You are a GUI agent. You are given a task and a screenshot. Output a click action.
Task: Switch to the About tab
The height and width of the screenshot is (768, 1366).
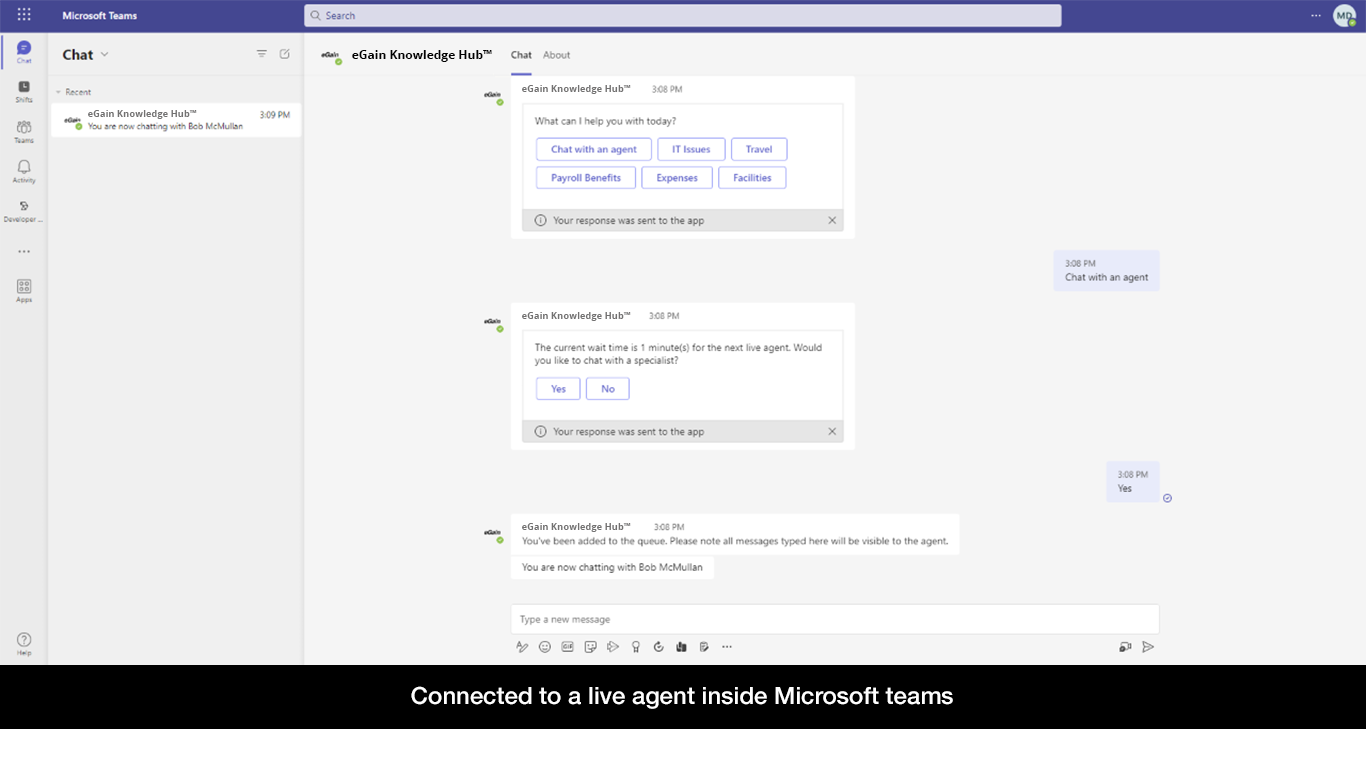[x=557, y=55]
